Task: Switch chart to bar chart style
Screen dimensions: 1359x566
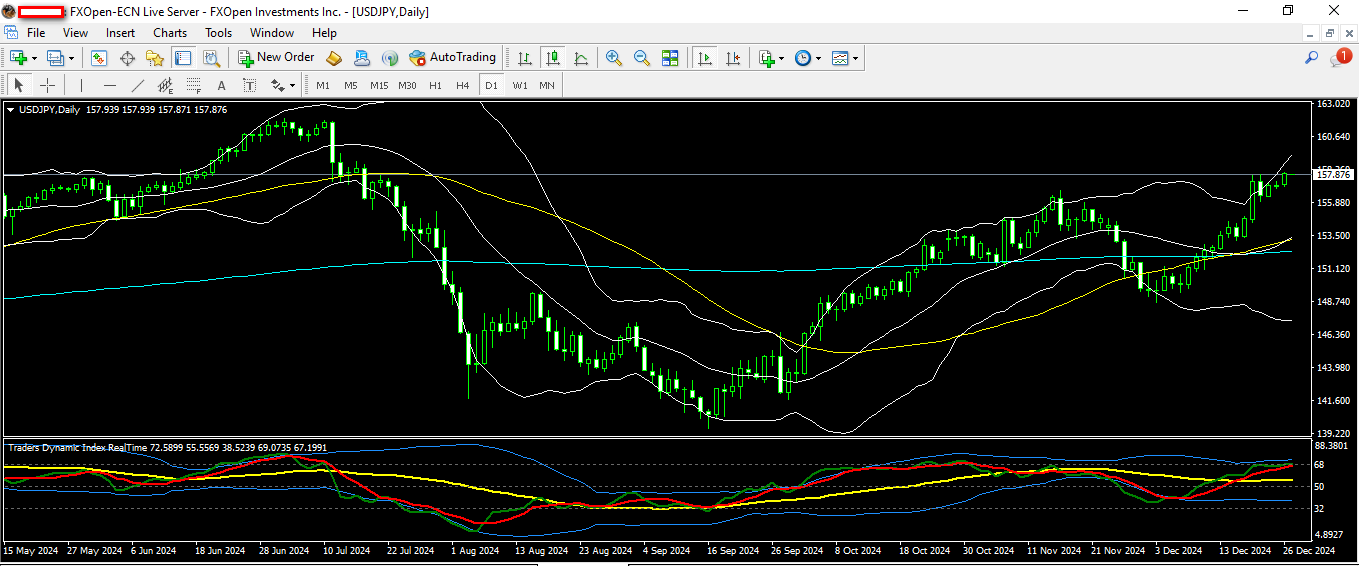Action: tap(524, 58)
